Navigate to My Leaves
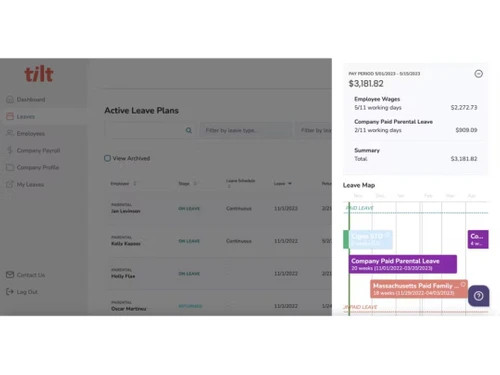The height and width of the screenshot is (375, 500). pyautogui.click(x=30, y=184)
